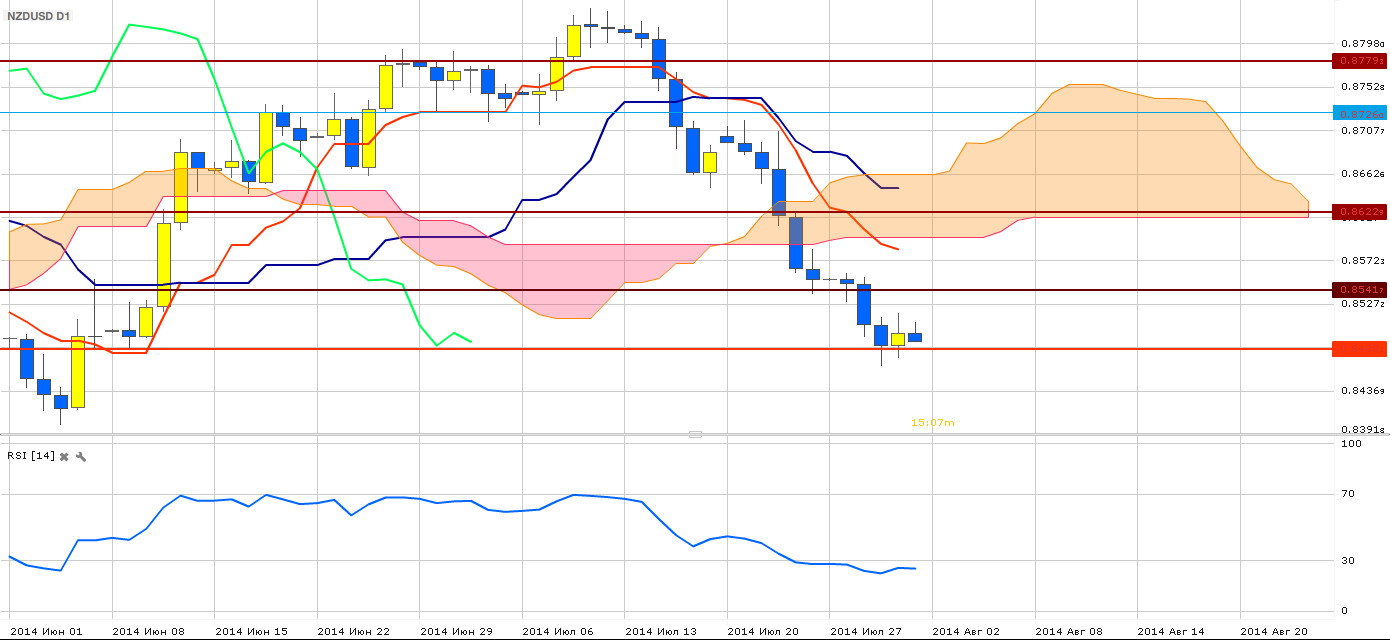Click the 2014 Июл 06 date label

558,631
